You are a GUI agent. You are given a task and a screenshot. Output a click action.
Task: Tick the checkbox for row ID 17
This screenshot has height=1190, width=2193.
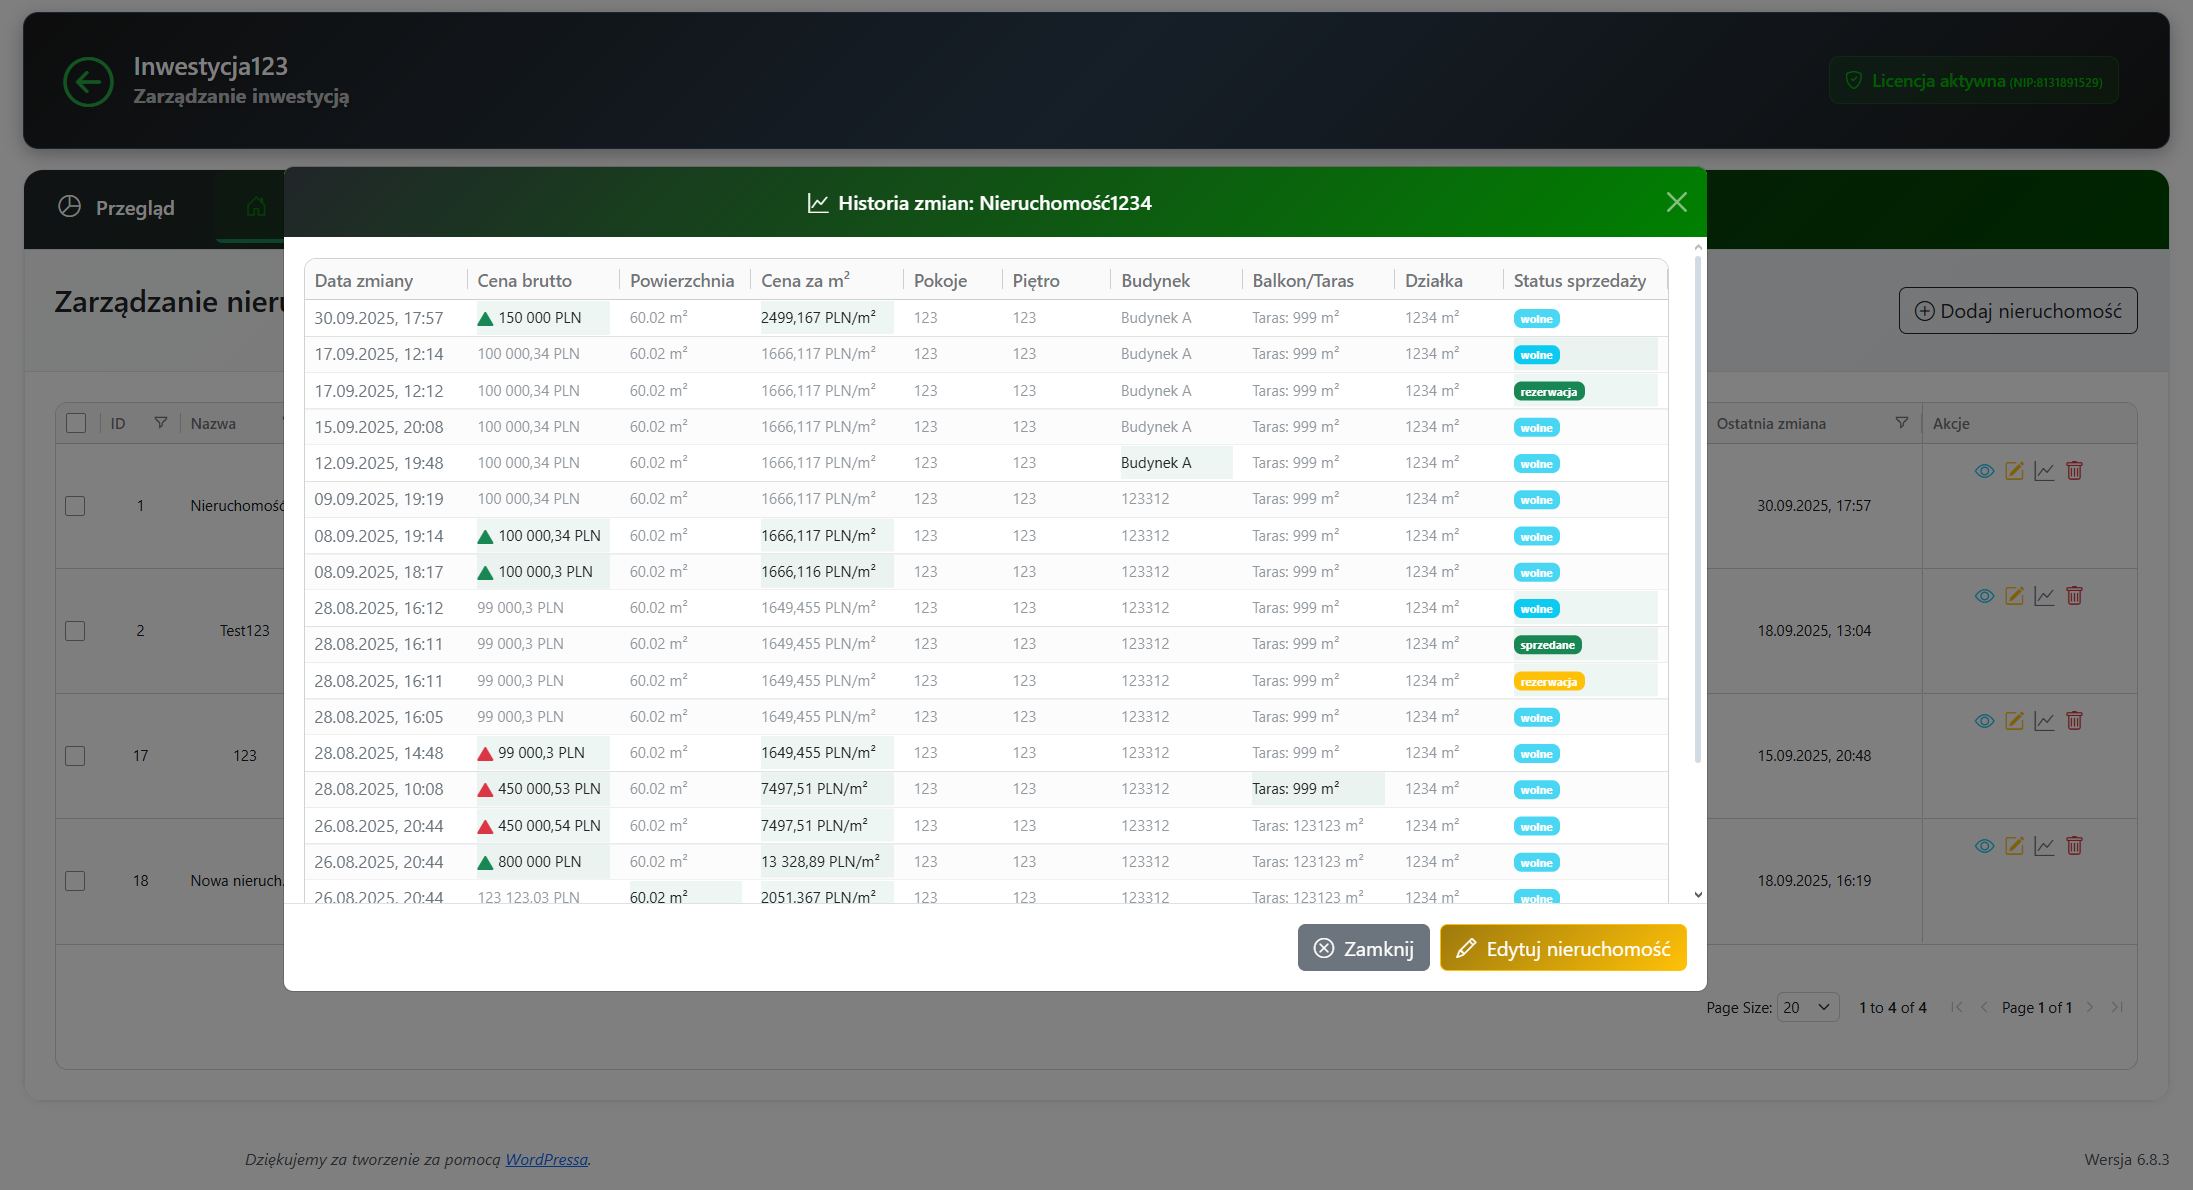[x=75, y=756]
